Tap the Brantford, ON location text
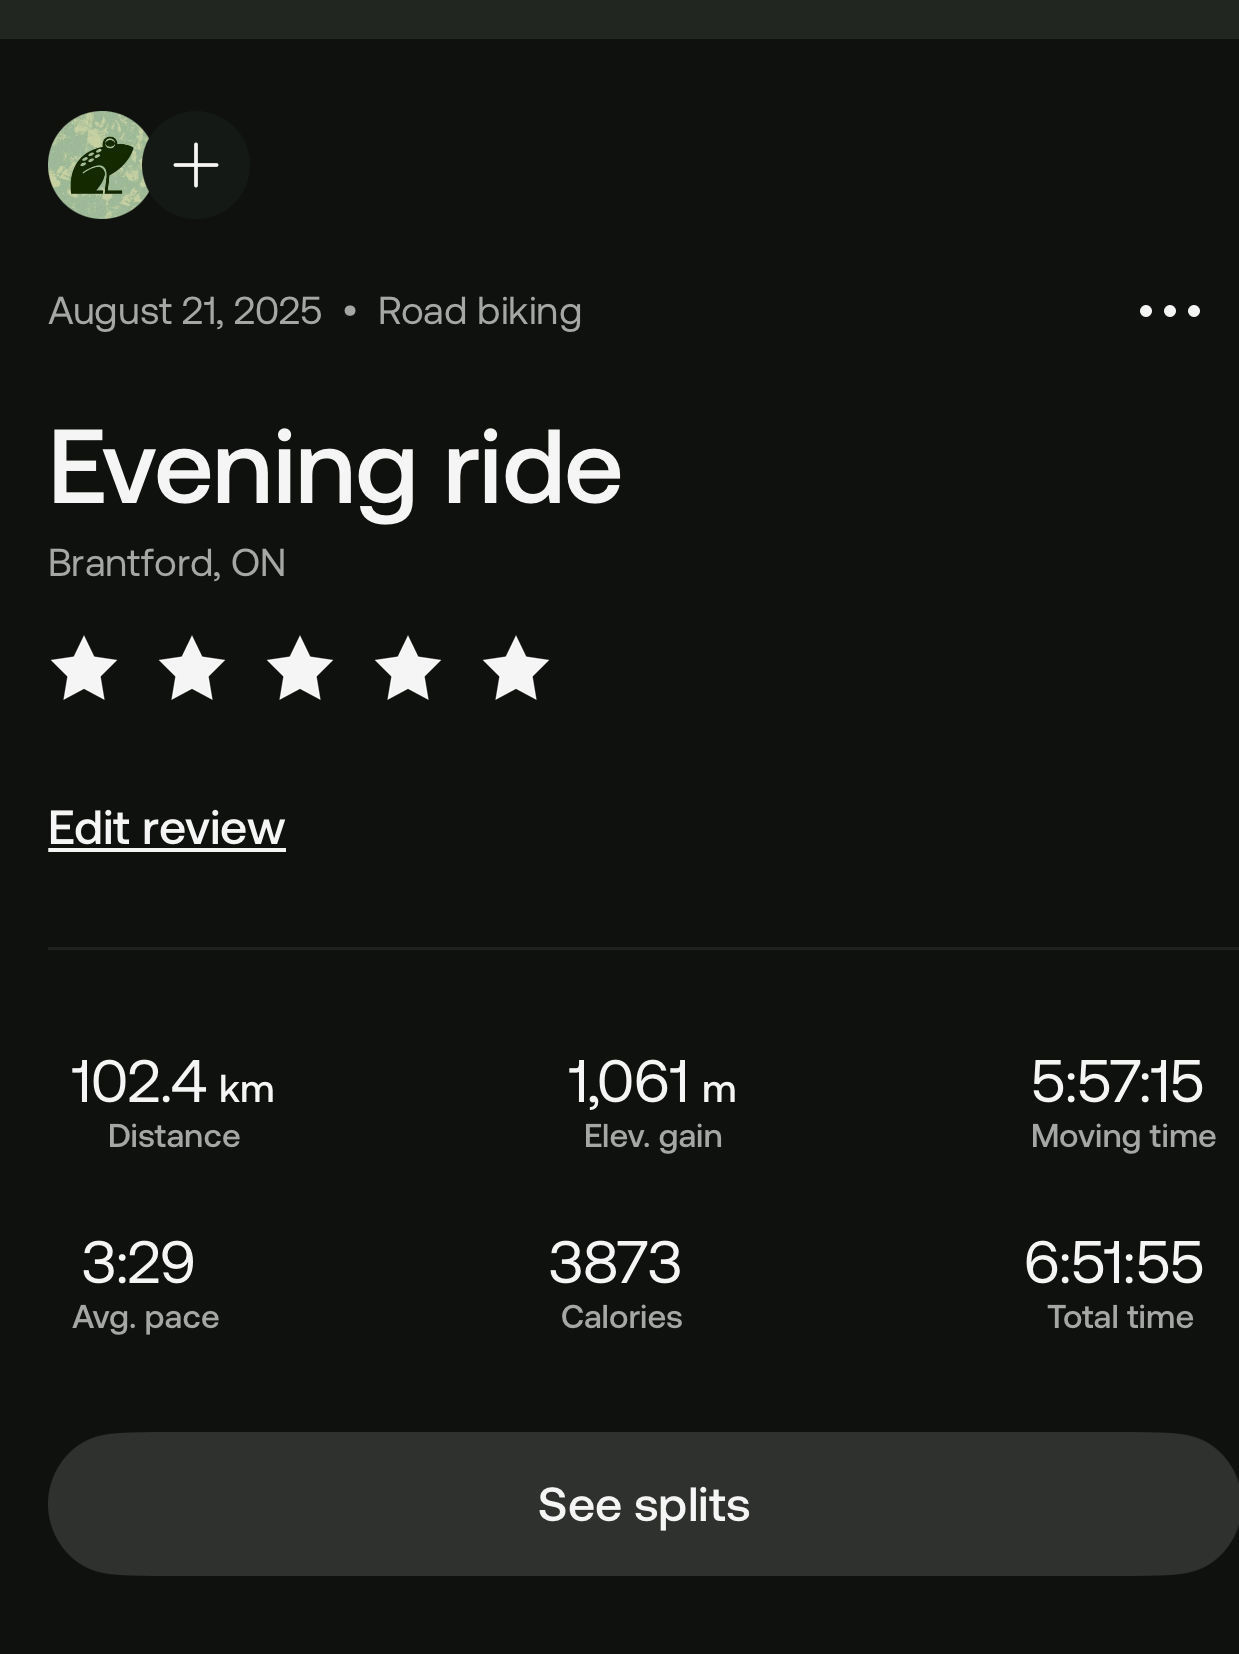1239x1654 pixels. tap(167, 563)
